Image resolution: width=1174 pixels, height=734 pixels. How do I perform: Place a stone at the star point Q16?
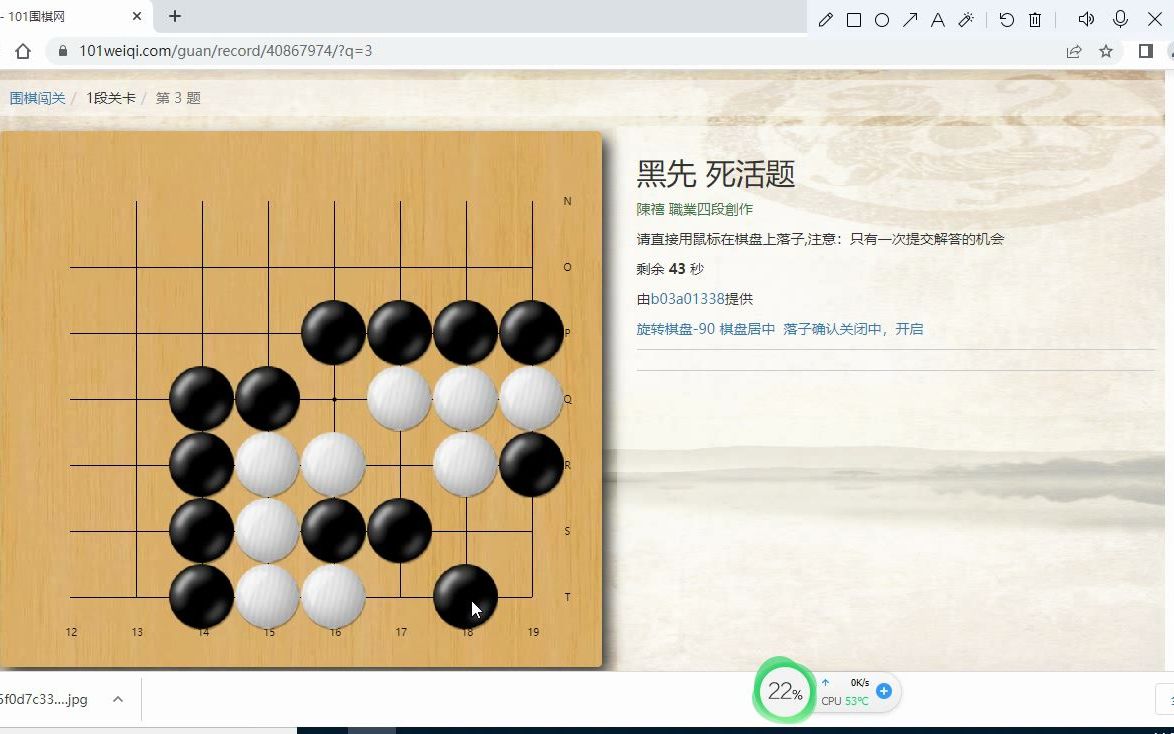pyautogui.click(x=334, y=399)
